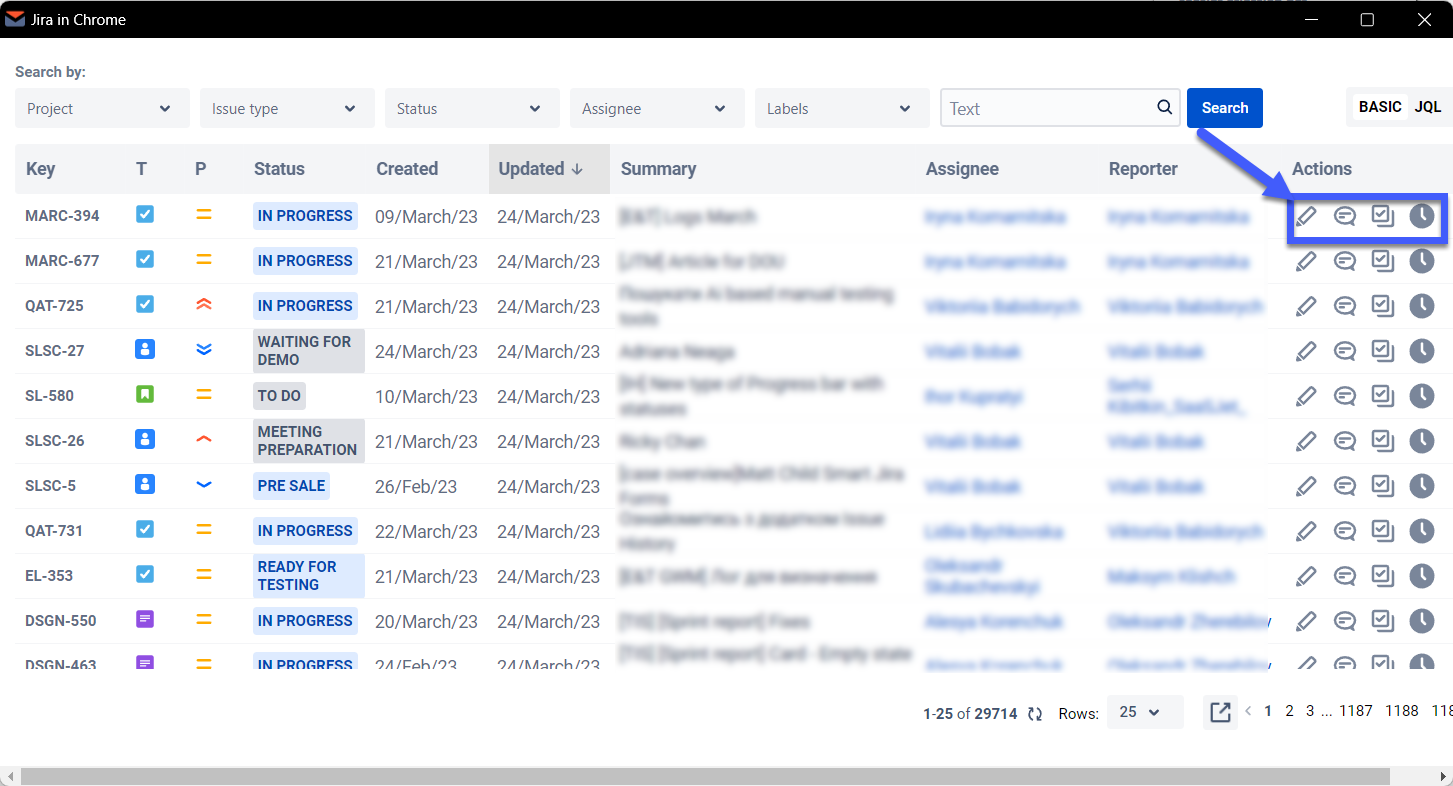Image resolution: width=1453 pixels, height=786 pixels.
Task: Click the Created column header
Action: [407, 169]
